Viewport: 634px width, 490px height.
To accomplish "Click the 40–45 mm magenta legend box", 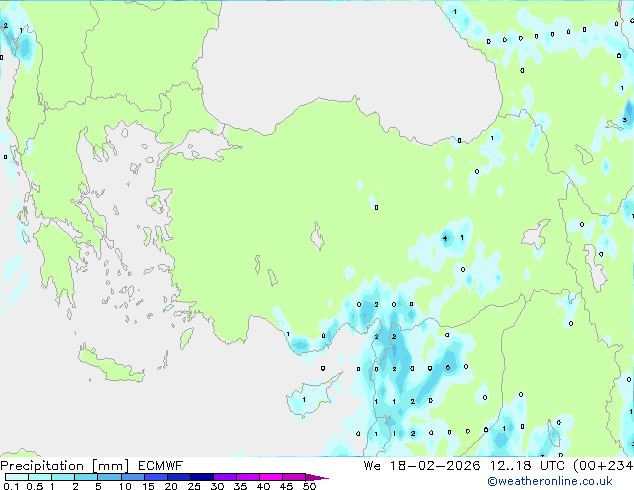I will pos(271,477).
